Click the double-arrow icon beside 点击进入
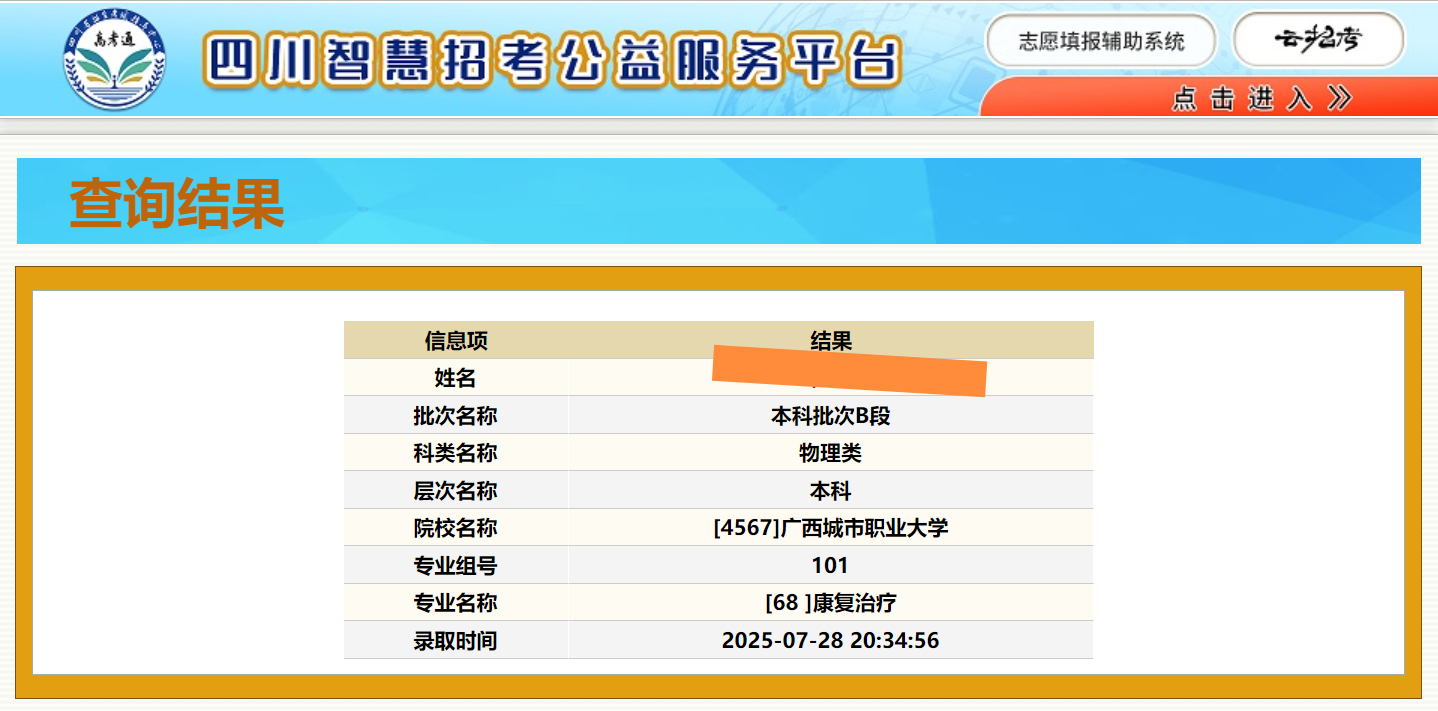1438x711 pixels. coord(1339,98)
